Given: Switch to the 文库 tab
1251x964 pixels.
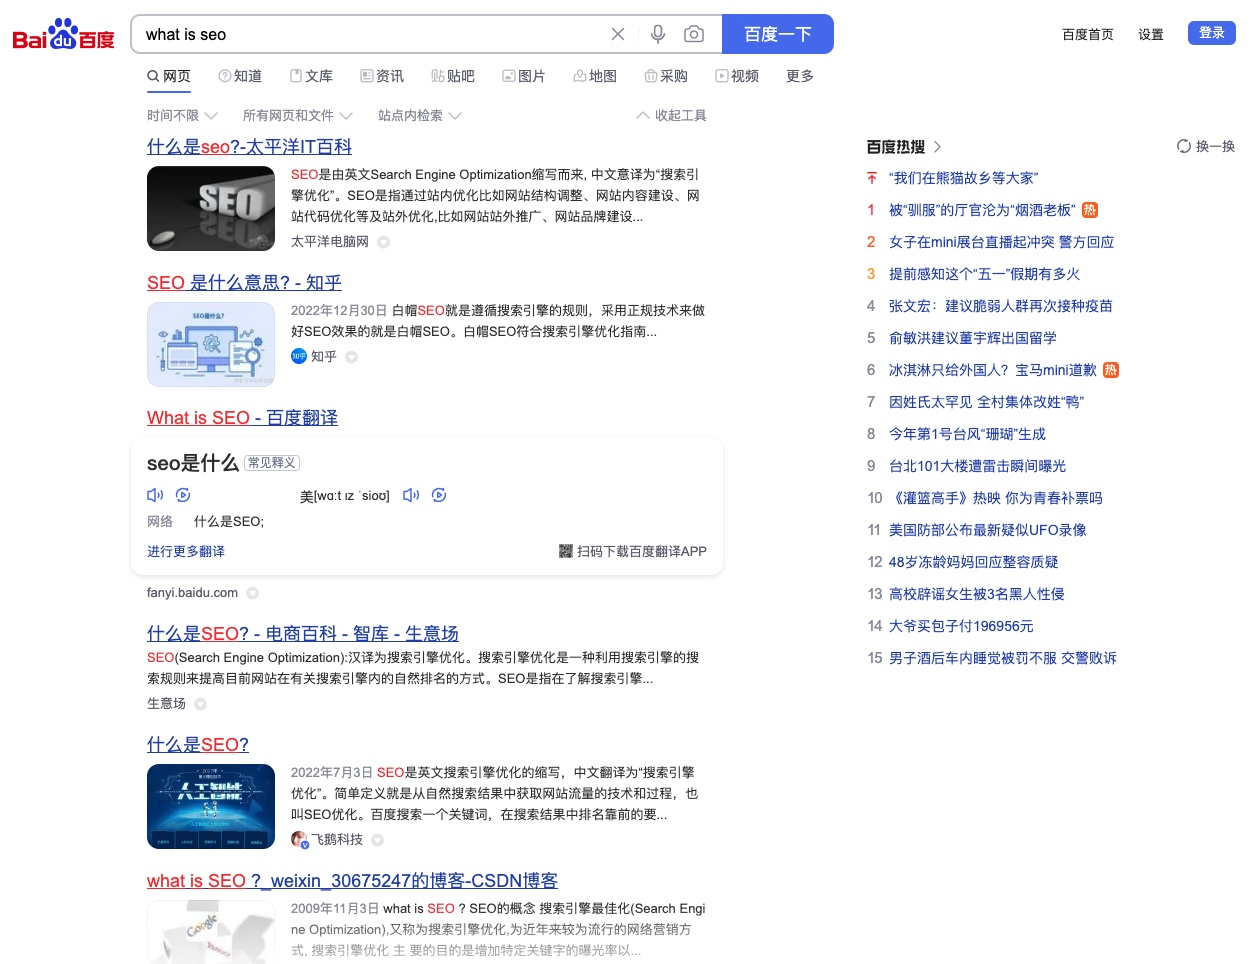Looking at the screenshot, I should pos(311,76).
